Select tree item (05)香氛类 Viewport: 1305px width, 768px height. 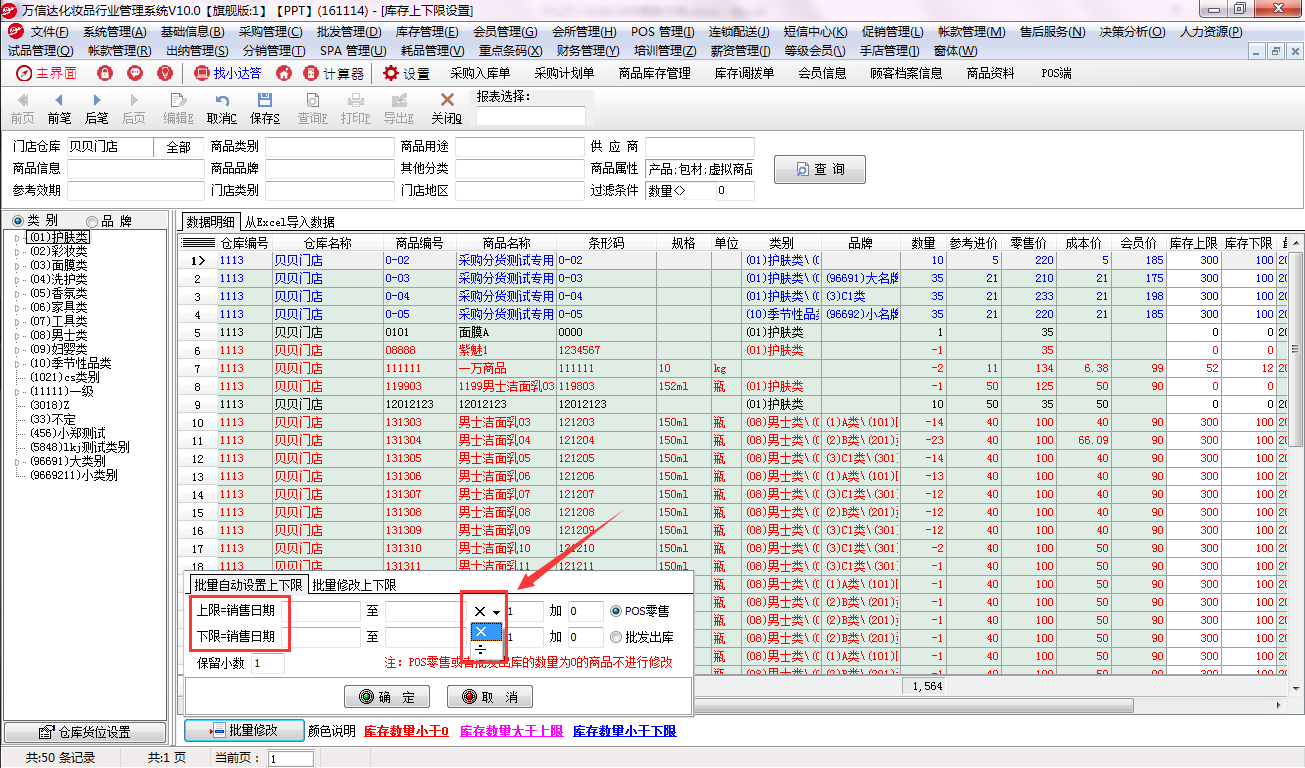coord(58,293)
